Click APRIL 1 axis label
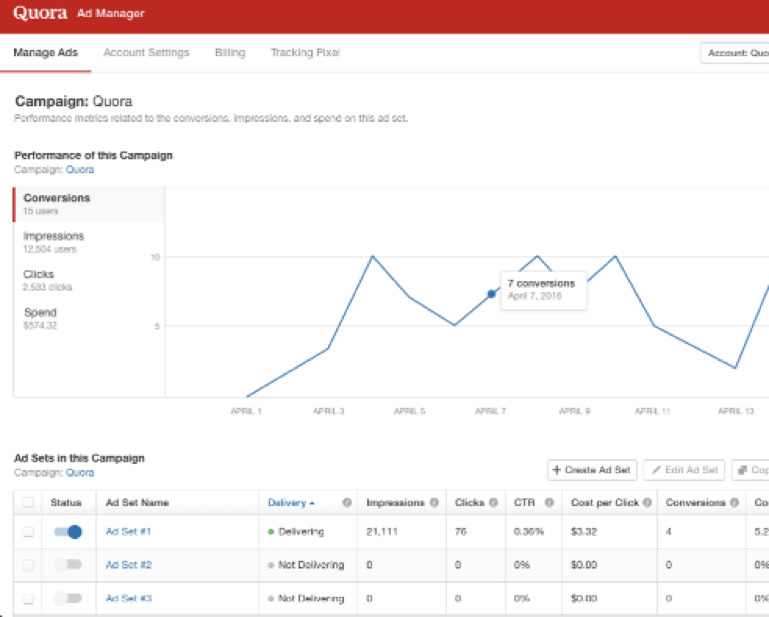The image size is (769, 617). 246,411
